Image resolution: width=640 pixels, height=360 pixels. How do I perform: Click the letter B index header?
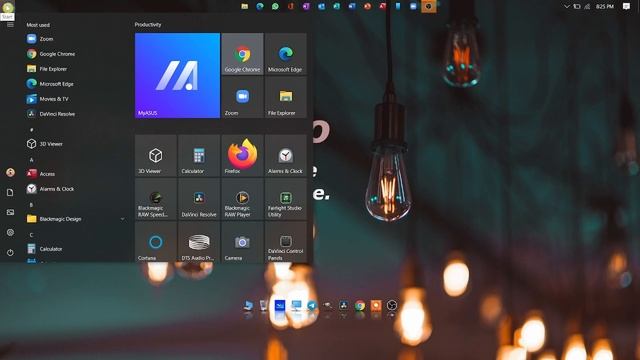click(x=31, y=205)
